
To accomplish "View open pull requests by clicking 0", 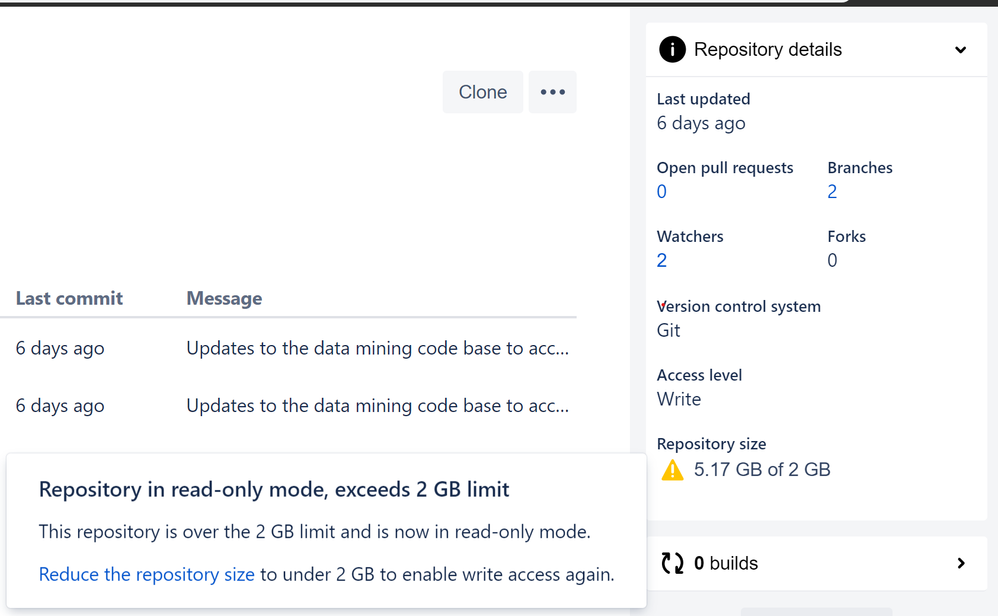I will pyautogui.click(x=661, y=191).
